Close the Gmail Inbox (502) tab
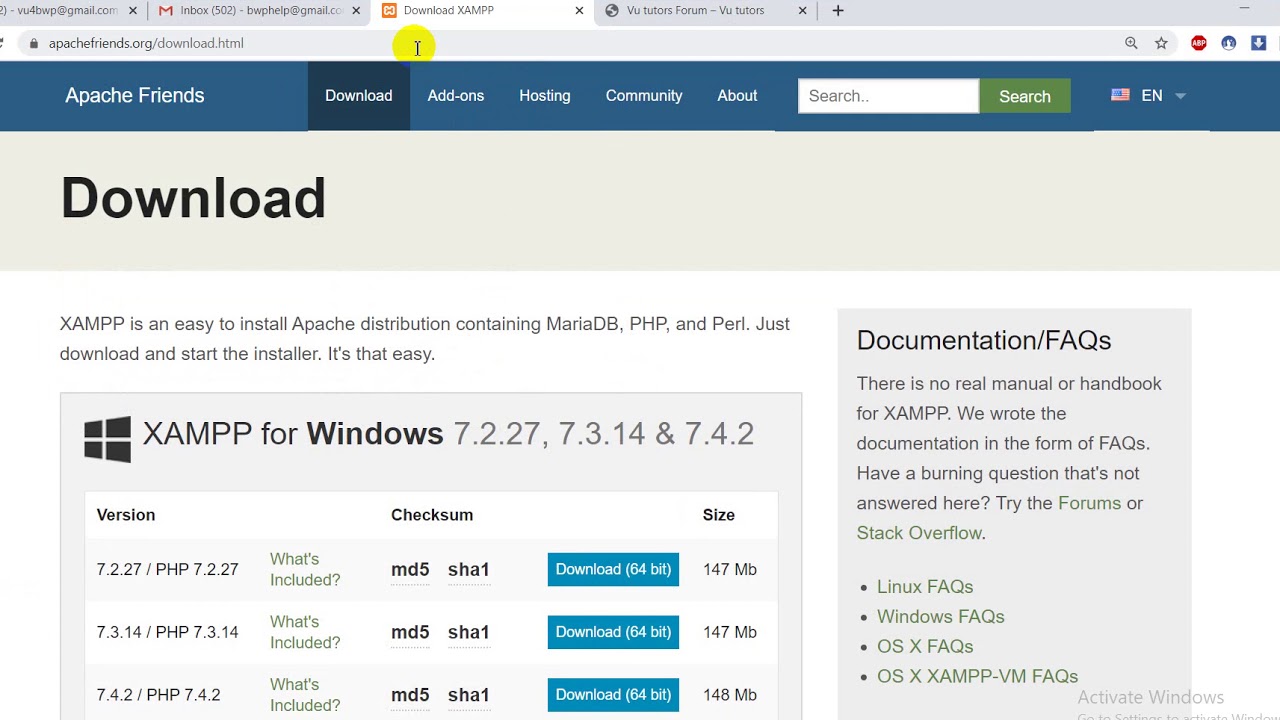 (356, 11)
